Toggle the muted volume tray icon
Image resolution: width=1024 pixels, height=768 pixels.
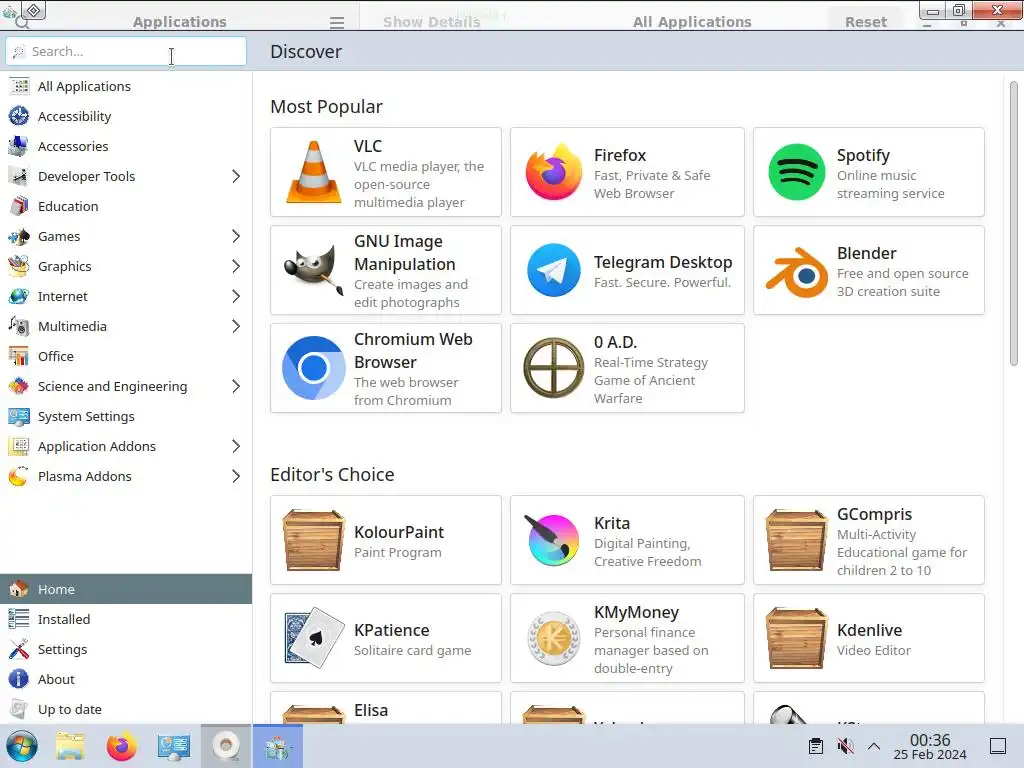coord(846,746)
